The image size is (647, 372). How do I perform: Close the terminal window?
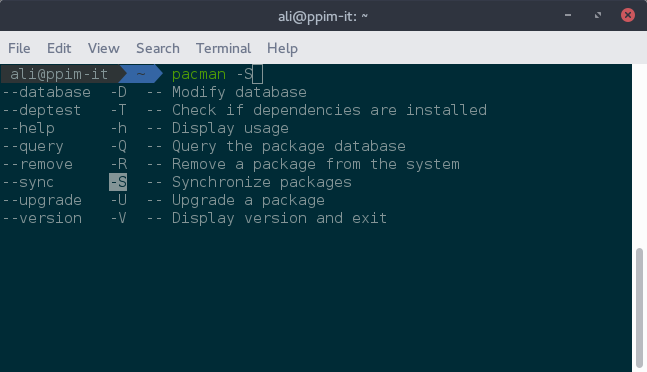coord(628,15)
